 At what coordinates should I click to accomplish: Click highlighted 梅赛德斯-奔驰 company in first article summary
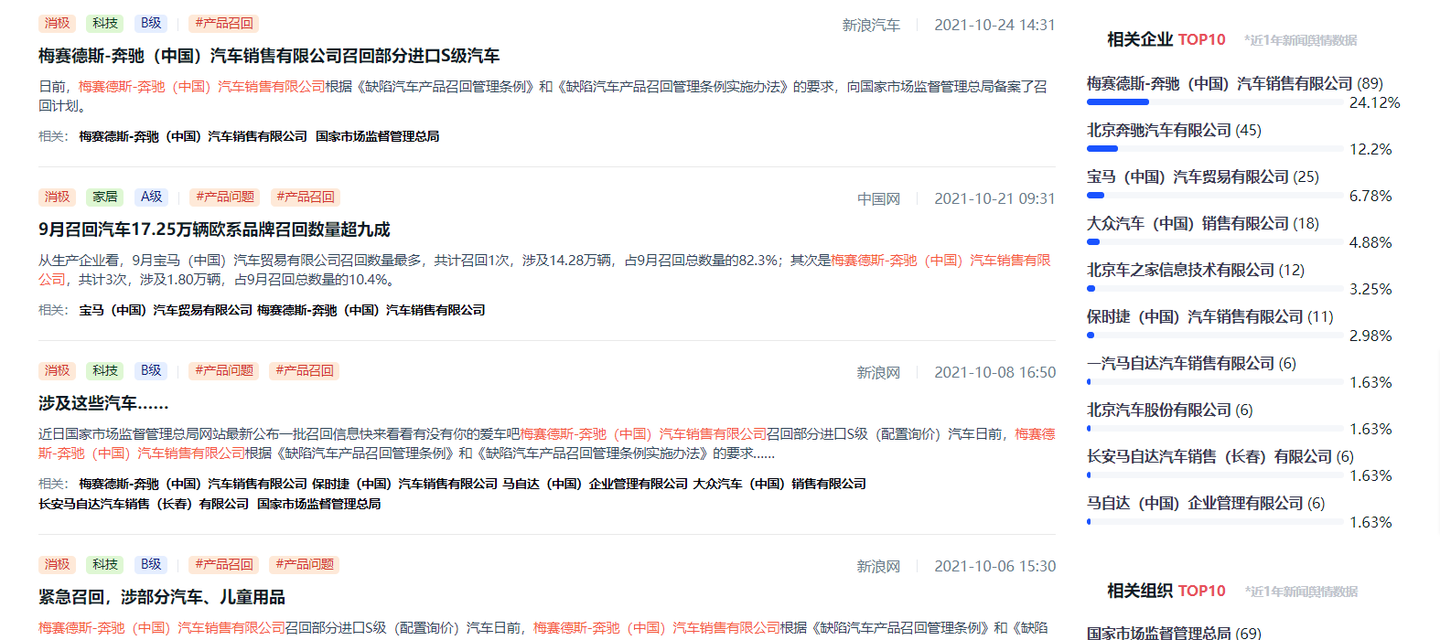(202, 87)
